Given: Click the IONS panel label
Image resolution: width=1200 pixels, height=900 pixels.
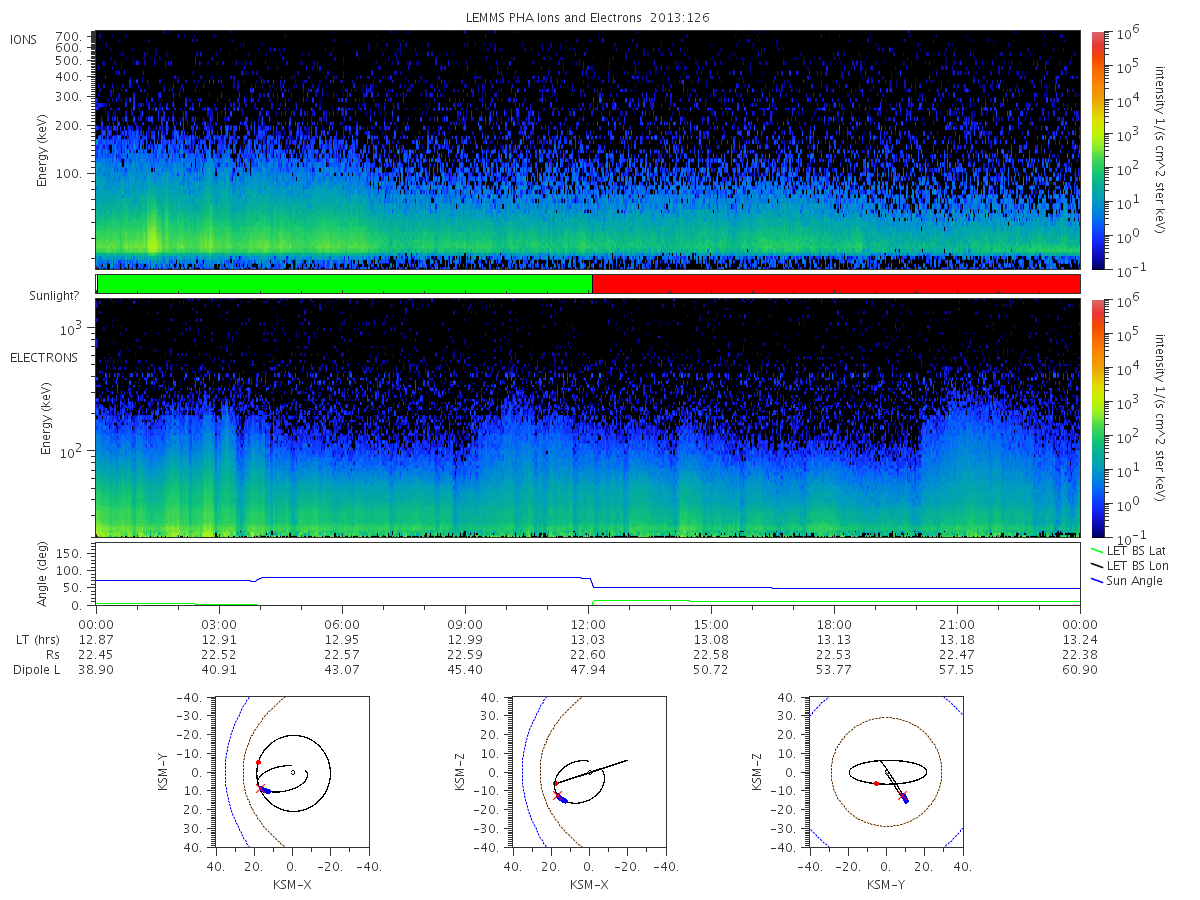Looking at the screenshot, I should [x=25, y=40].
